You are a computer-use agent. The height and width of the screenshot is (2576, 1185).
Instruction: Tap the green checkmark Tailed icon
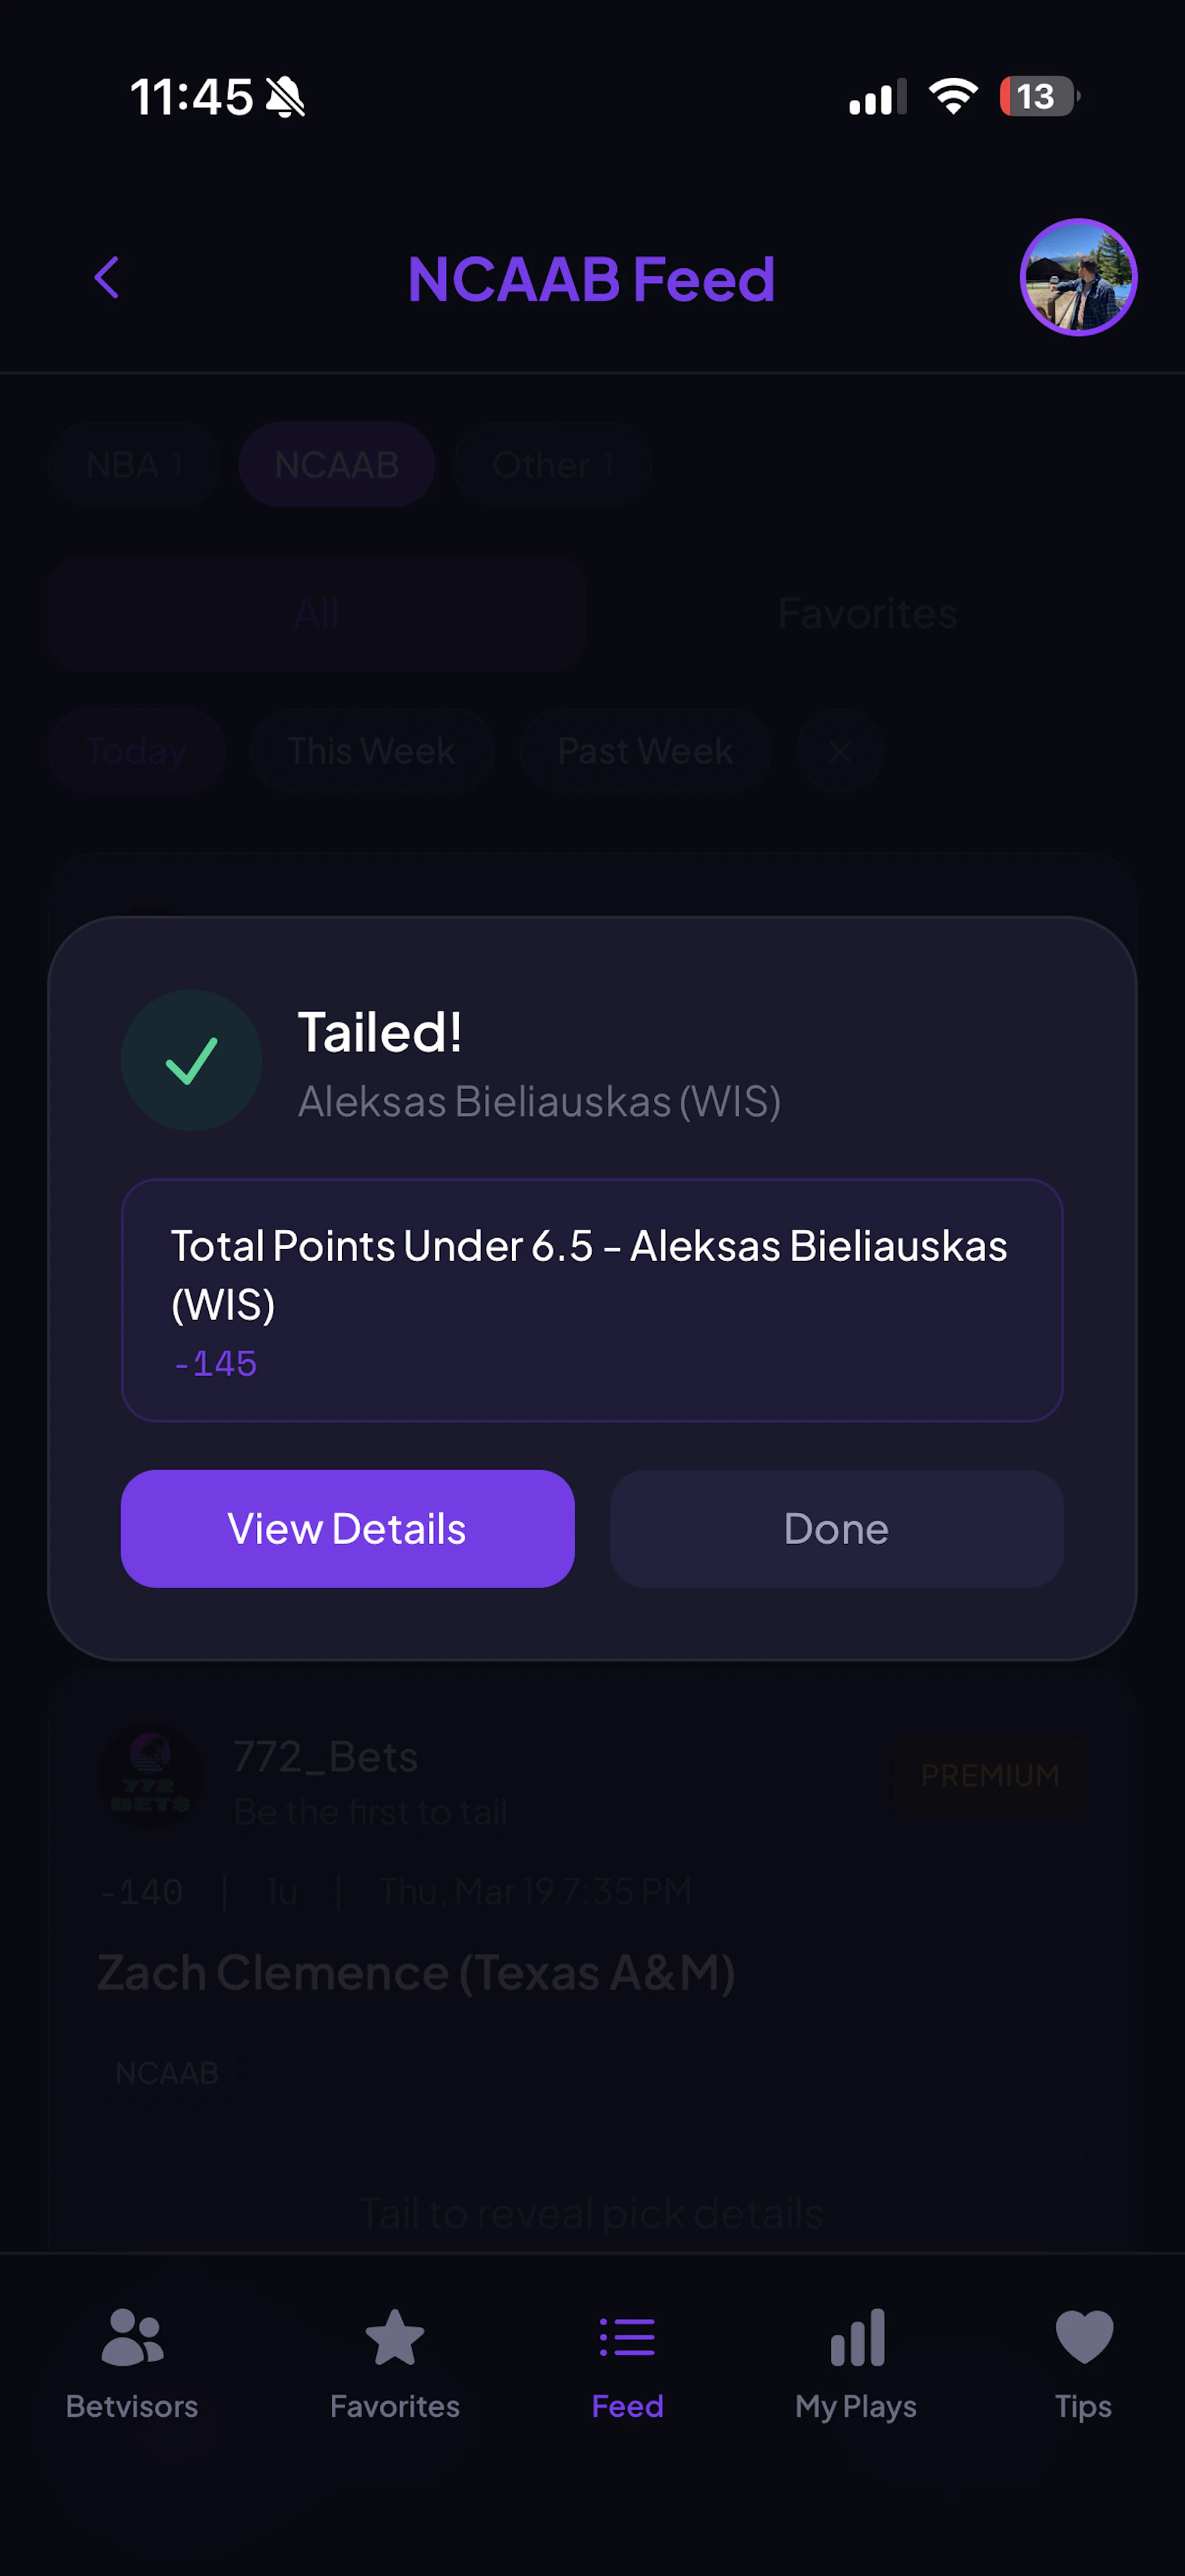[x=192, y=1060]
